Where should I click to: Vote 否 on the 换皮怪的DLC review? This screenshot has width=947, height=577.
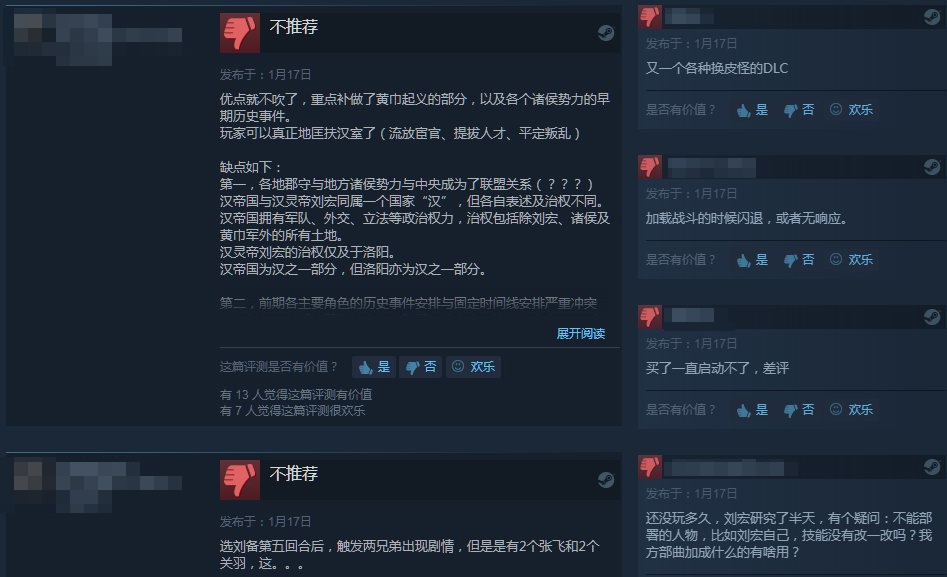798,110
